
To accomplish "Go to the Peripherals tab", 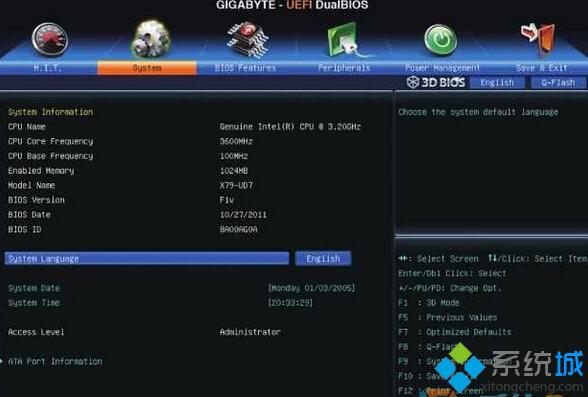I will coord(344,68).
